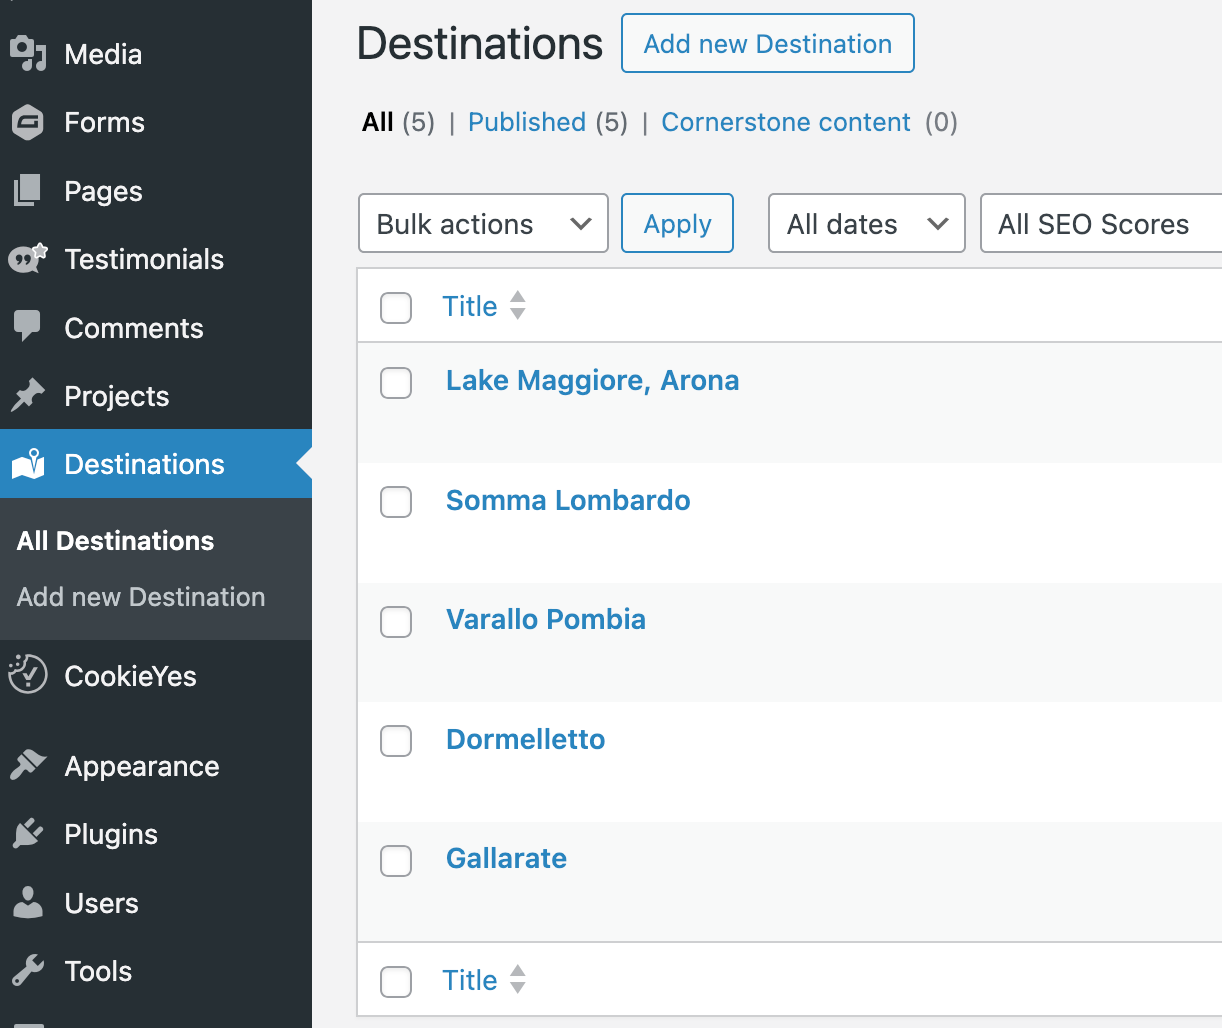Image resolution: width=1222 pixels, height=1028 pixels.
Task: Click the CookieYes icon in sidebar
Action: pyautogui.click(x=28, y=675)
